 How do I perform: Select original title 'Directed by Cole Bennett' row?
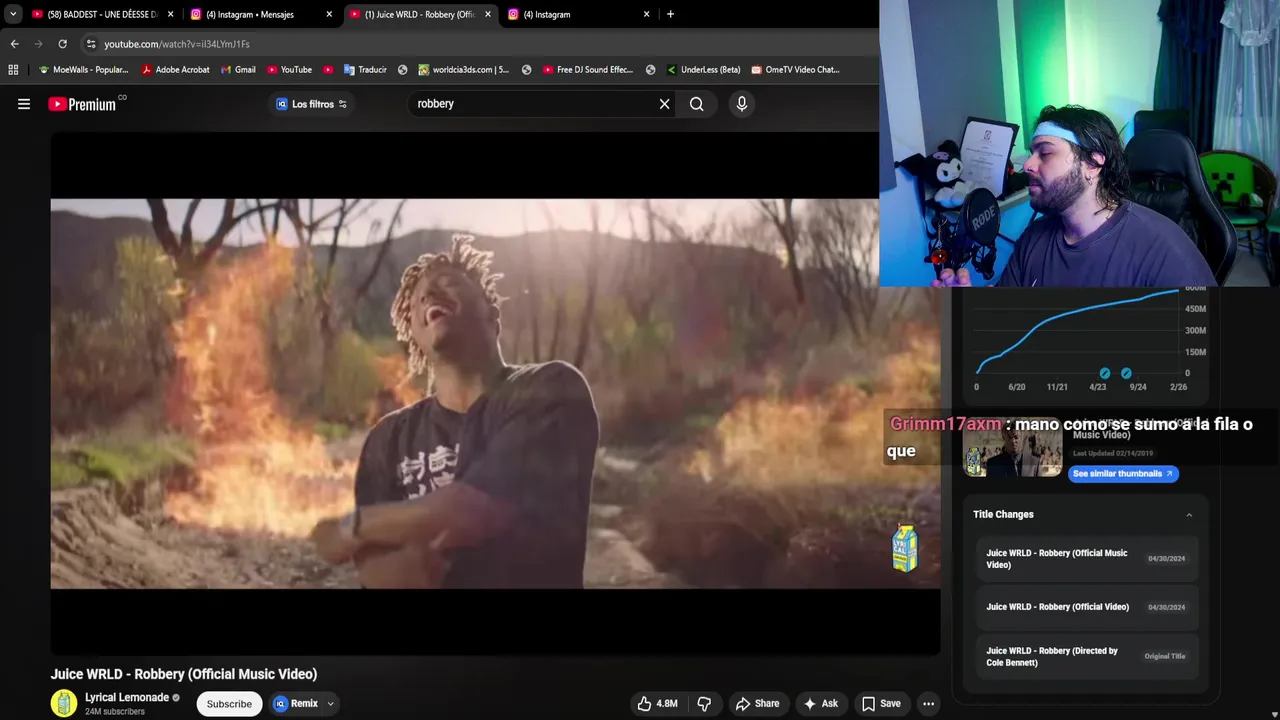click(1087, 657)
